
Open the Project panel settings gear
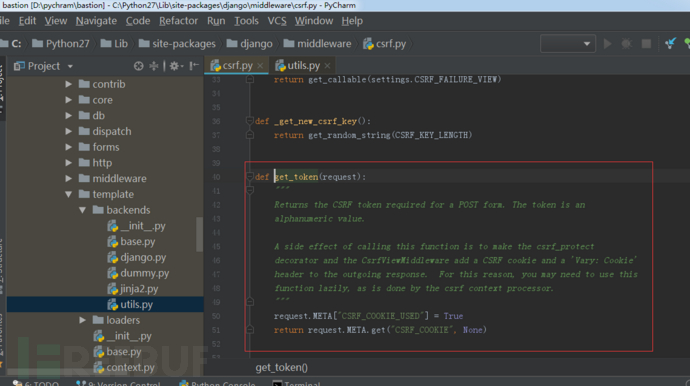[x=176, y=66]
